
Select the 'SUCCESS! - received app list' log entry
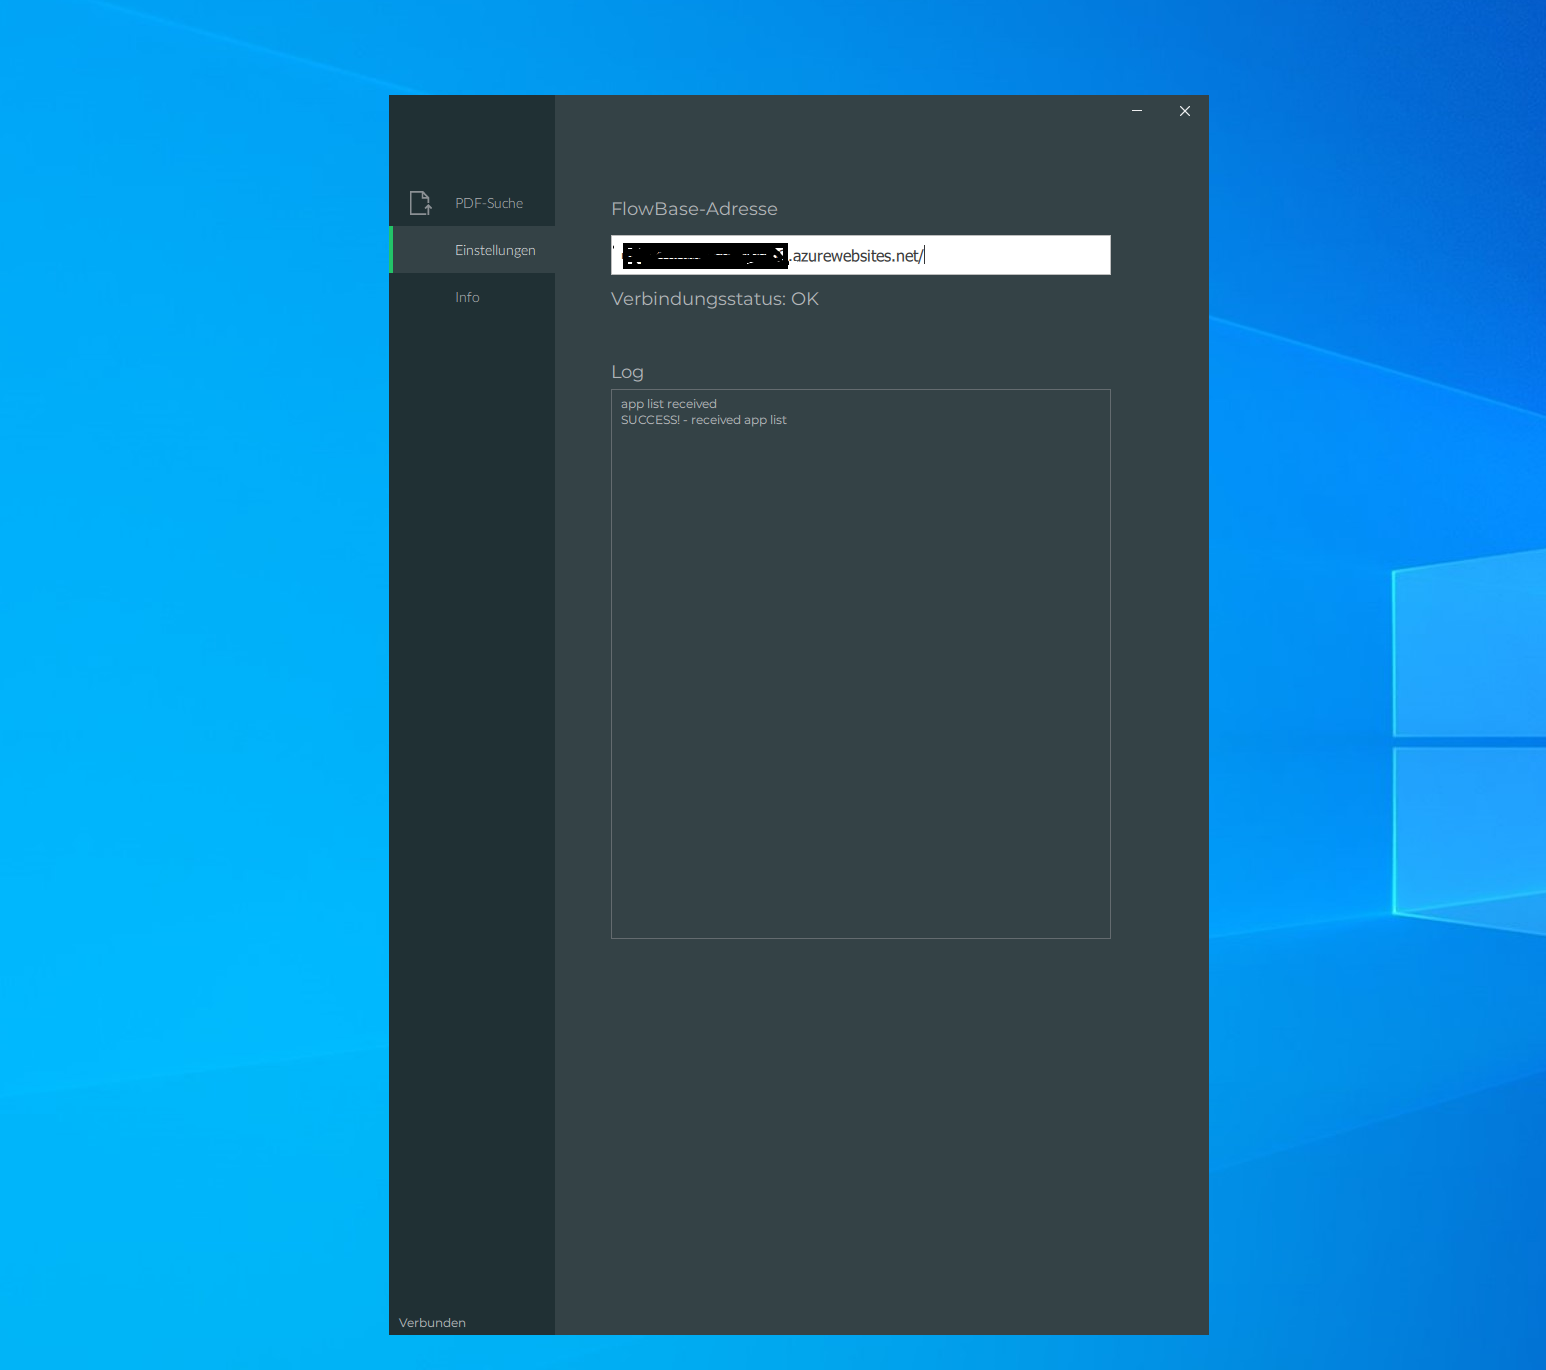(703, 420)
